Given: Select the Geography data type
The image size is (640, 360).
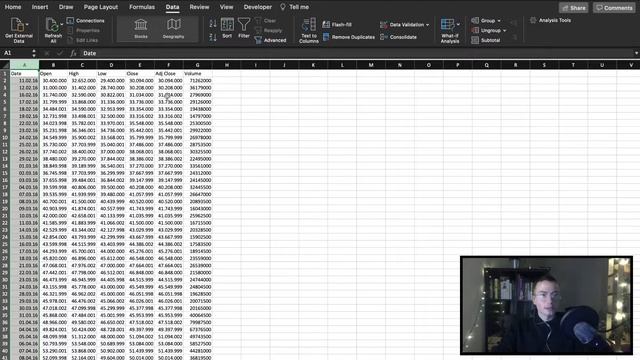Looking at the screenshot, I should (x=173, y=29).
